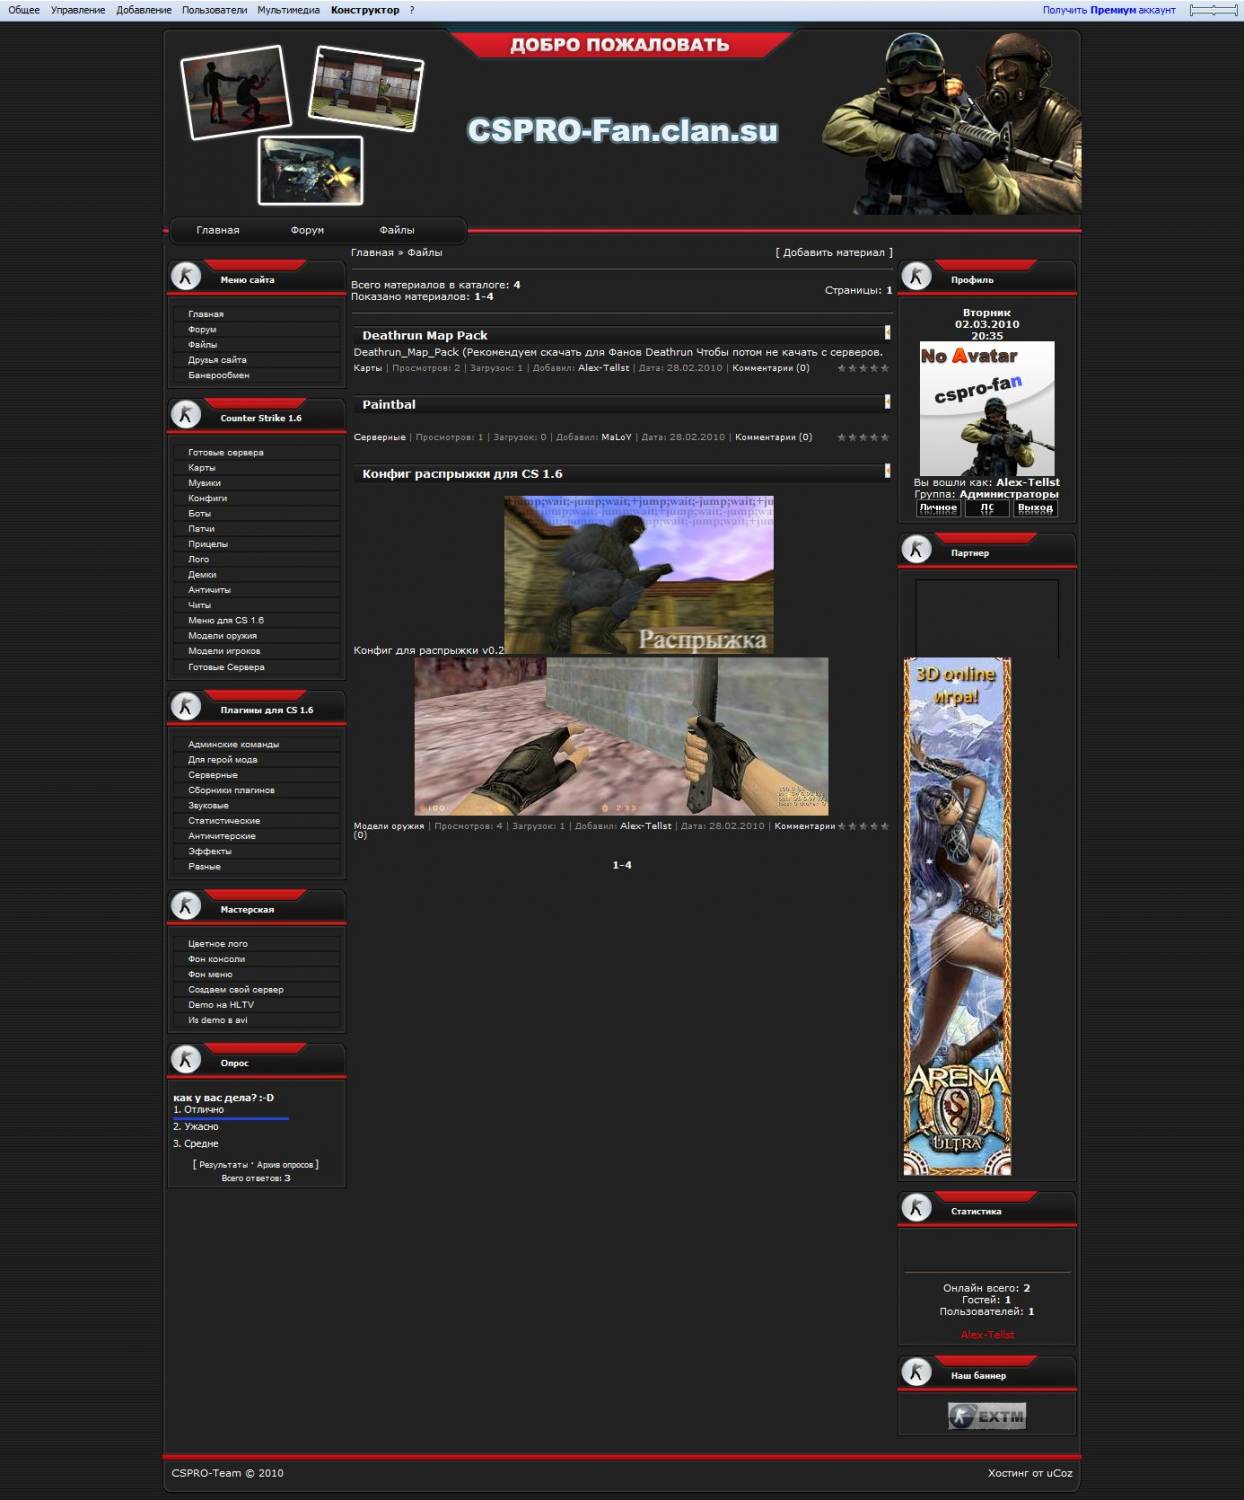Open Админские команды plugins link
This screenshot has height=1500, width=1244.
pyautogui.click(x=233, y=744)
